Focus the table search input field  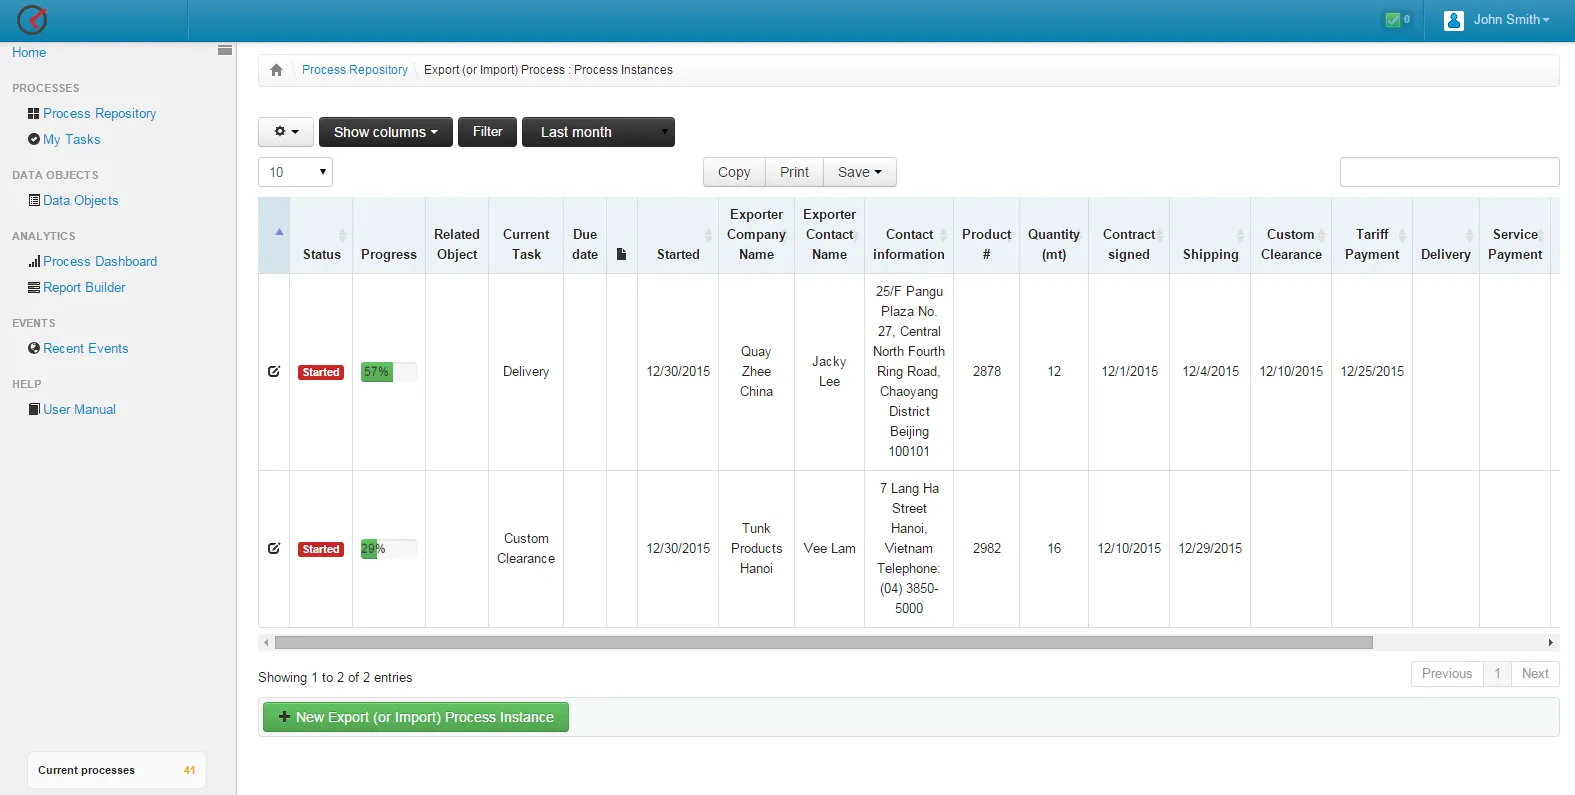click(x=1449, y=172)
